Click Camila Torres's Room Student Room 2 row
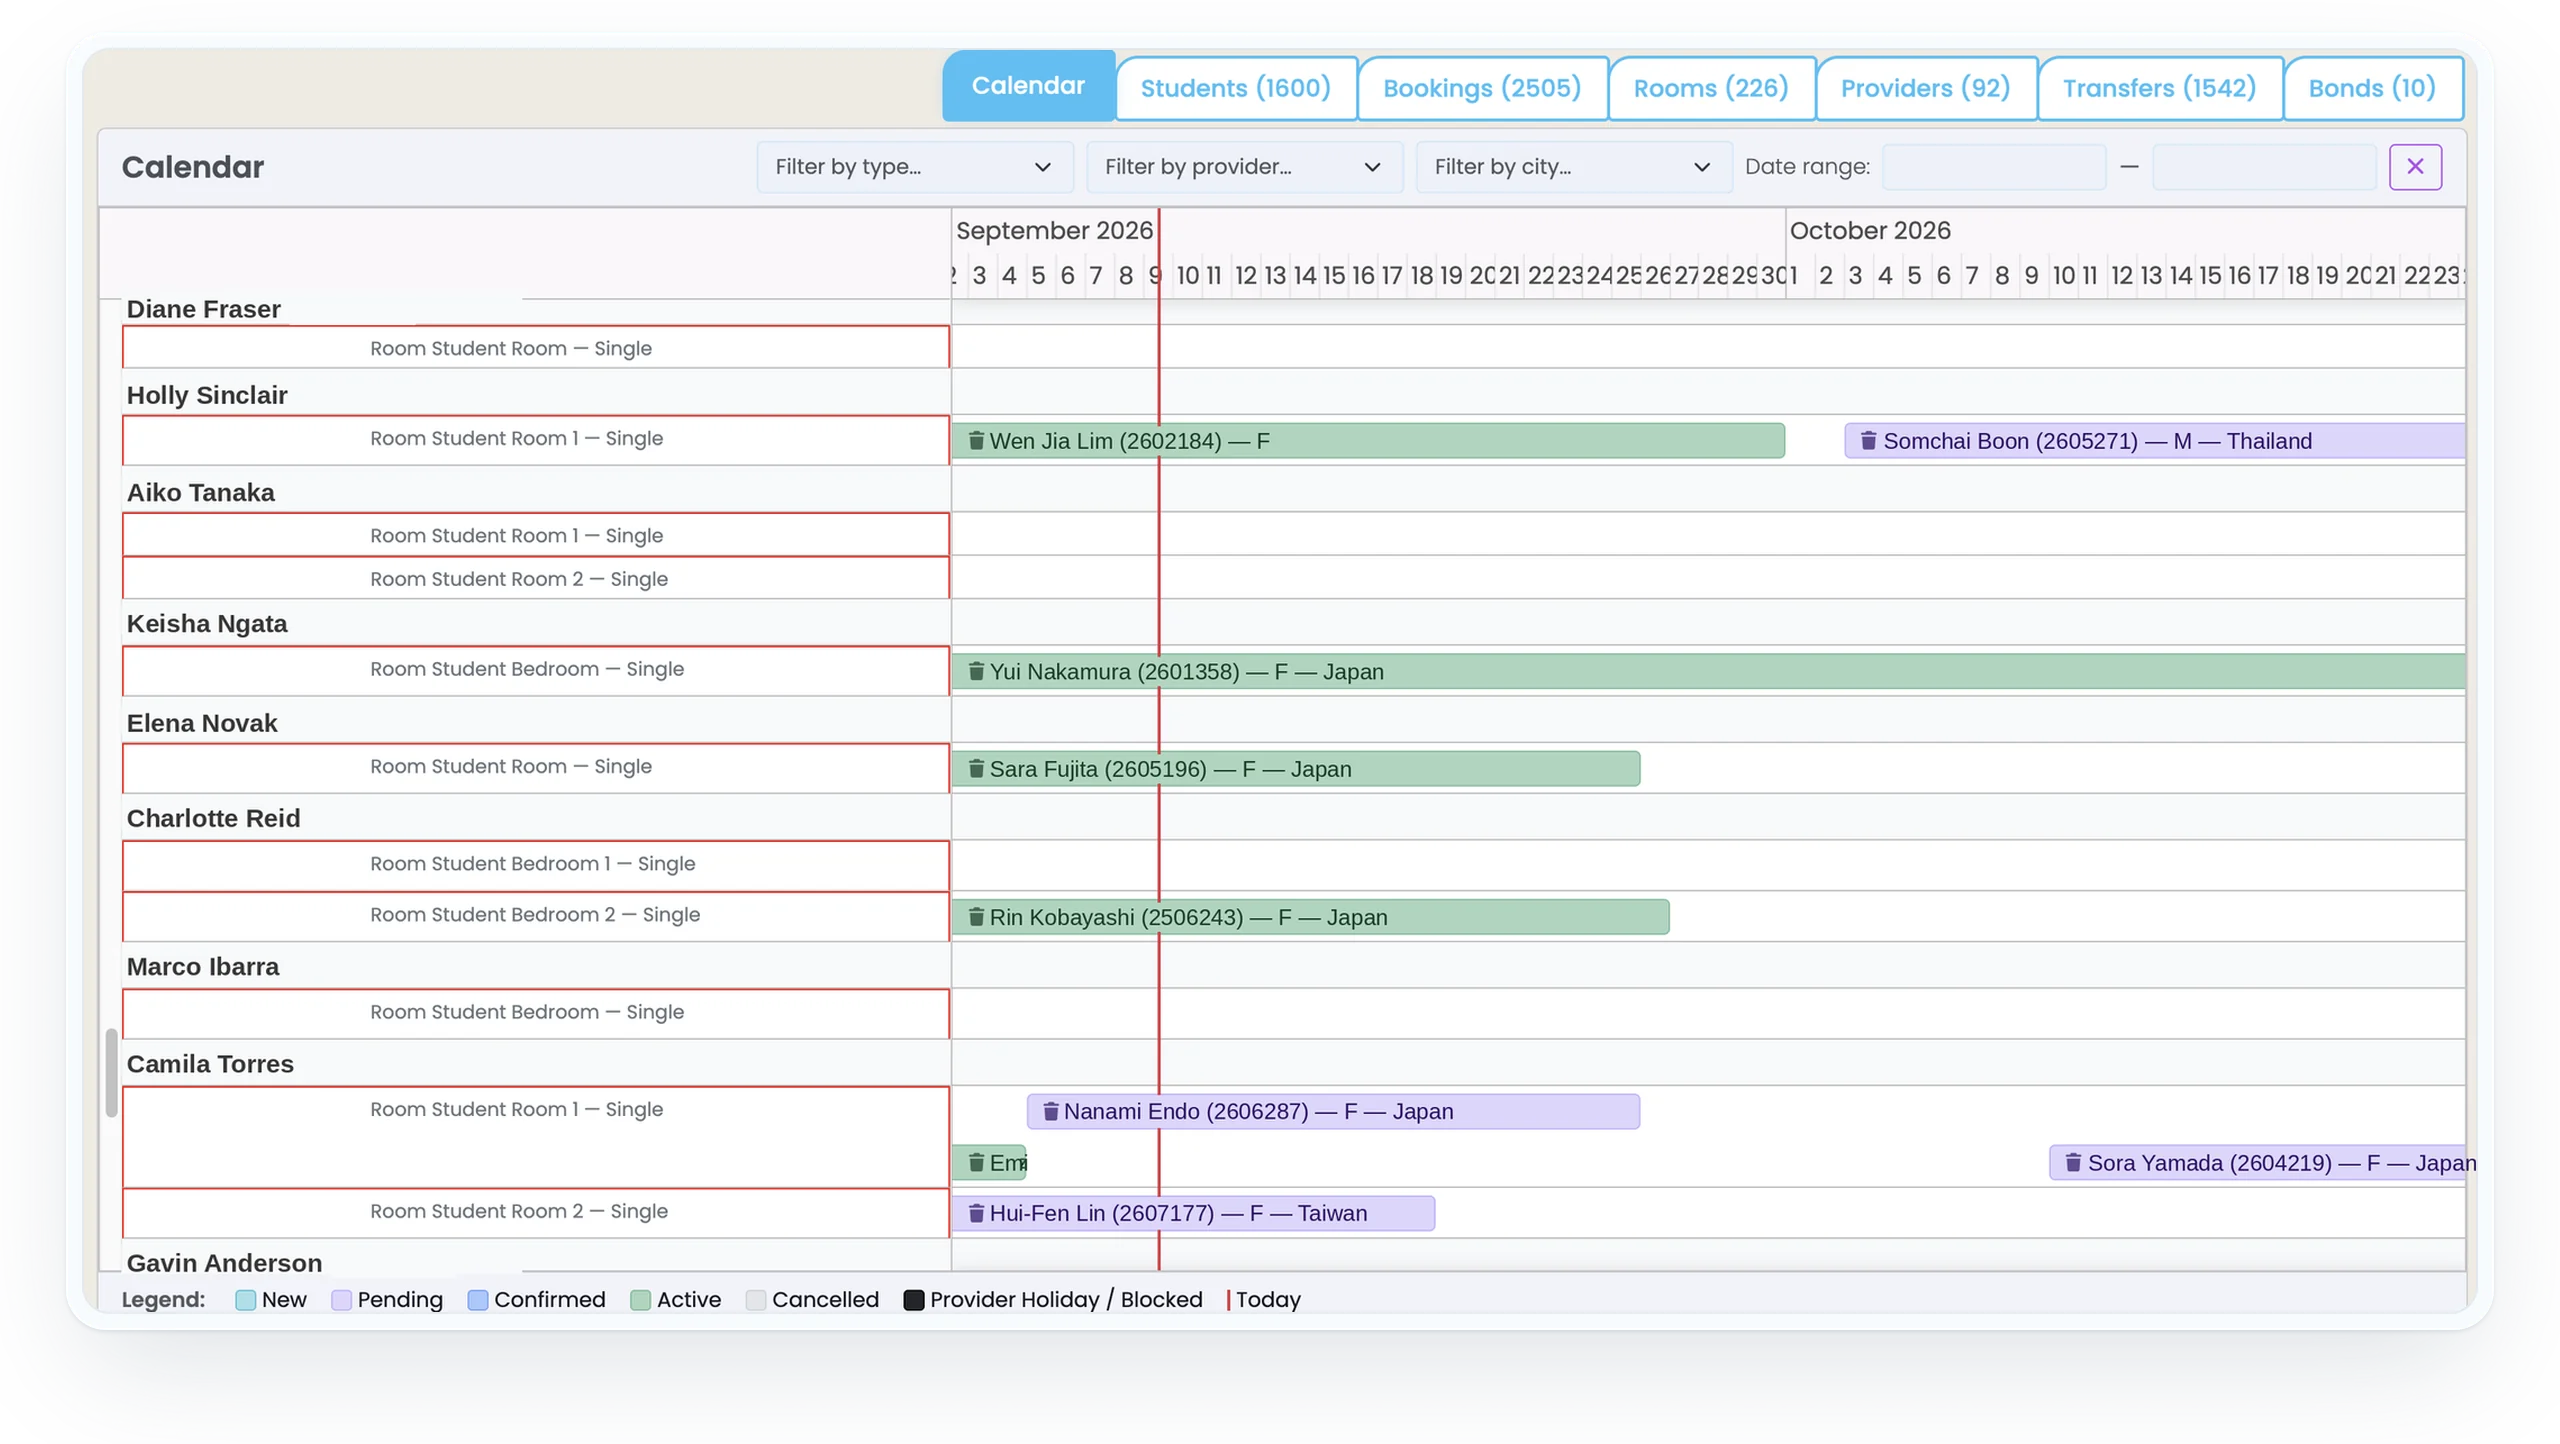The image size is (2560, 1444). tap(535, 1212)
